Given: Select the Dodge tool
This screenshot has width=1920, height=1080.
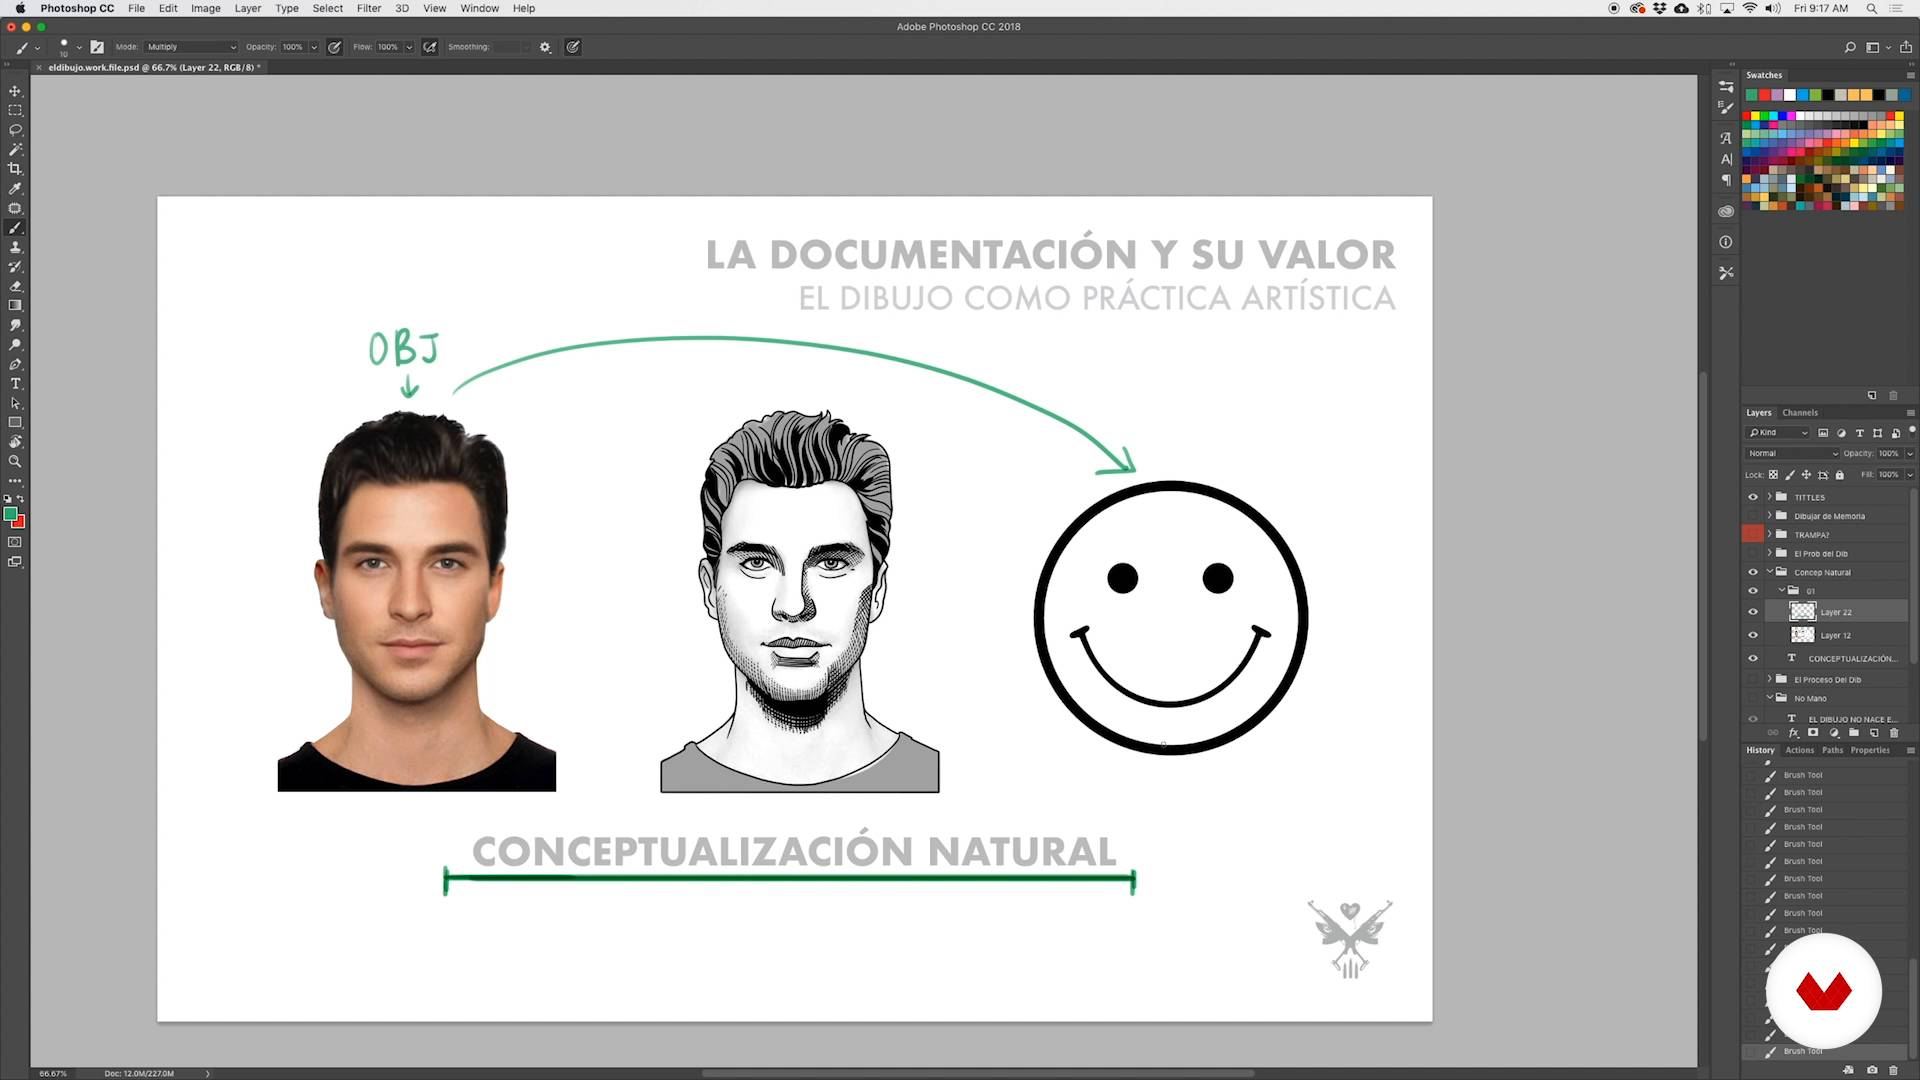Looking at the screenshot, I should [x=15, y=345].
